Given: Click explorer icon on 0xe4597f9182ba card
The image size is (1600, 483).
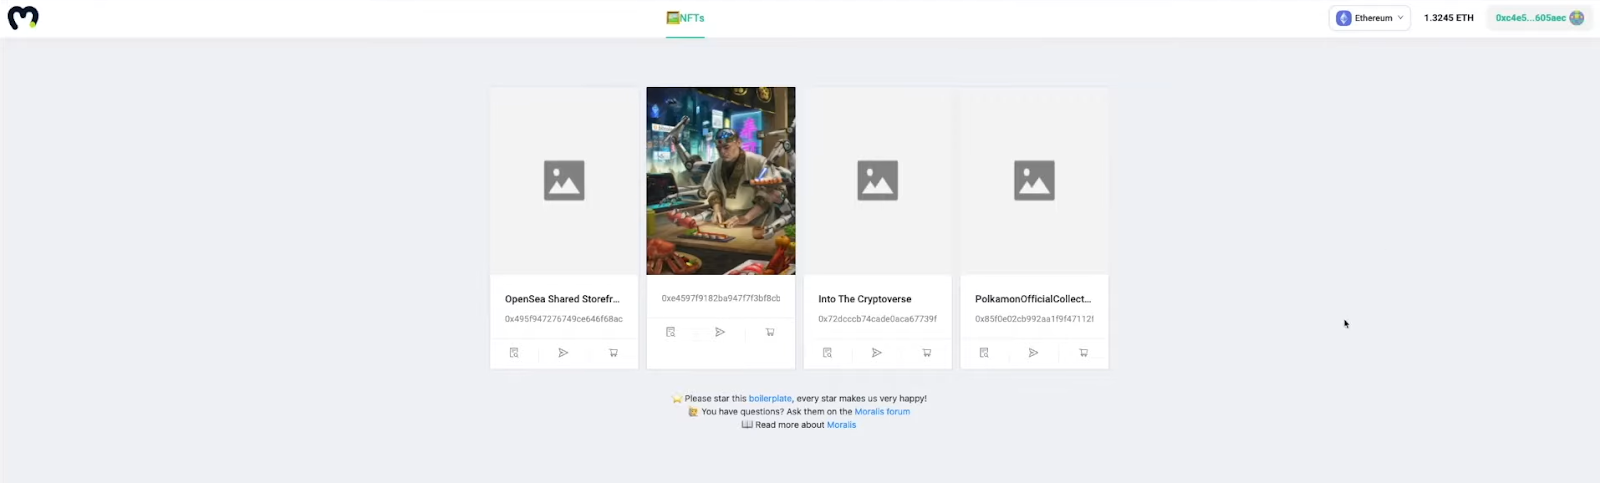Looking at the screenshot, I should 671,332.
